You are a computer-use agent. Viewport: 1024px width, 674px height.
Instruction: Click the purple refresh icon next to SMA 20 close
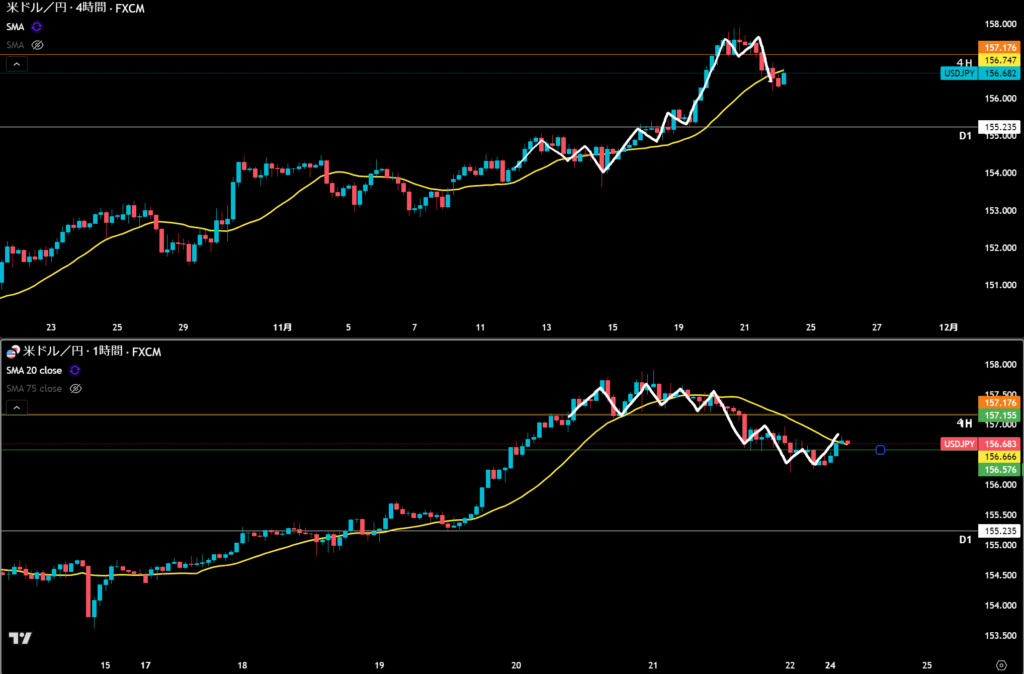click(x=74, y=371)
